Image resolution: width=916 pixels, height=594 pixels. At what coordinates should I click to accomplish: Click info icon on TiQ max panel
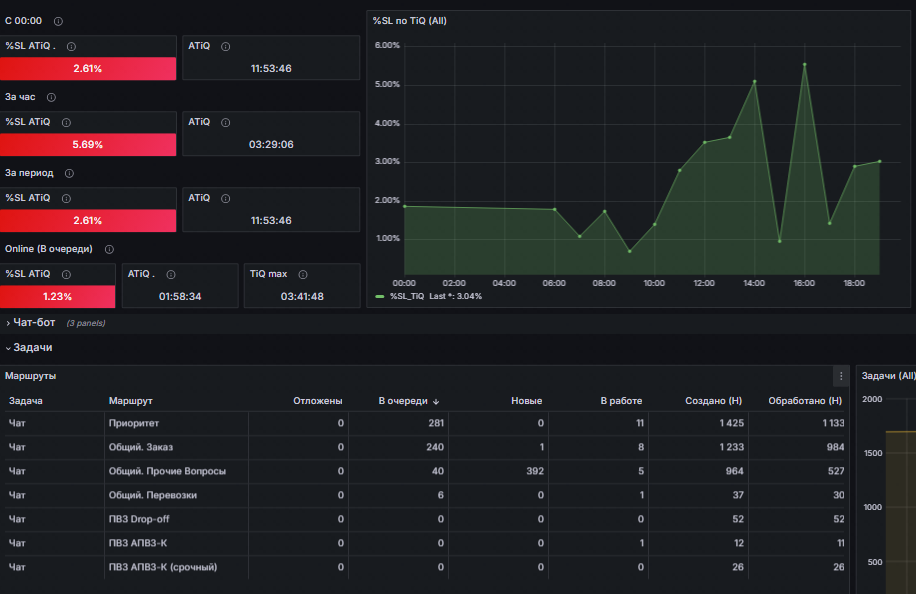pyautogui.click(x=303, y=274)
